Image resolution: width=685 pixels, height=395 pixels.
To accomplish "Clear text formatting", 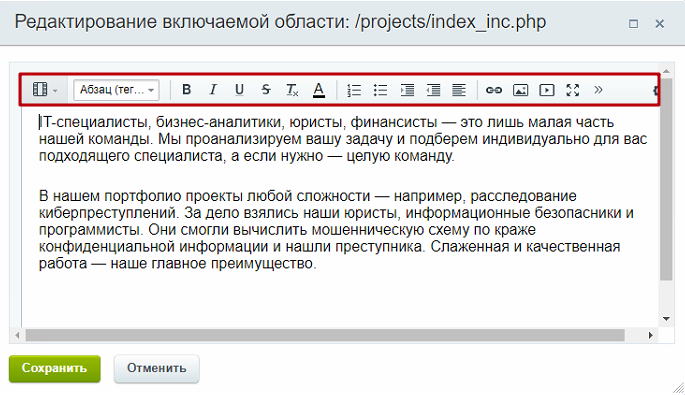I will [292, 90].
